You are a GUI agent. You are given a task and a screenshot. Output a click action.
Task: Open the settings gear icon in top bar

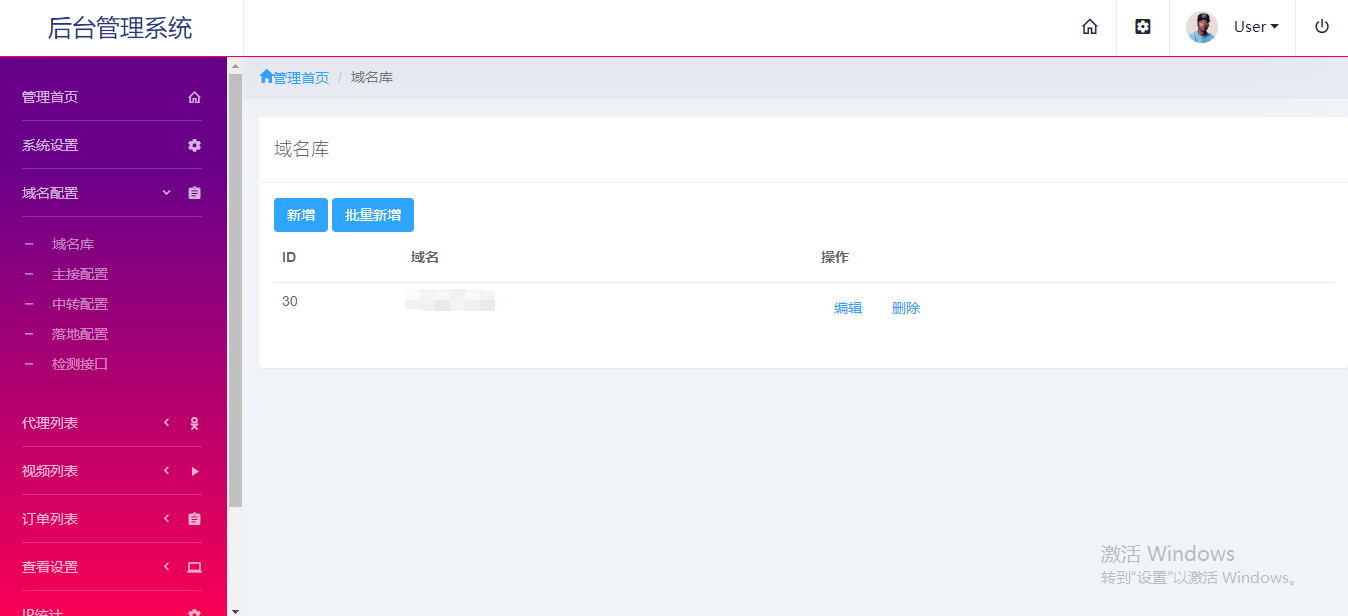pyautogui.click(x=1143, y=27)
